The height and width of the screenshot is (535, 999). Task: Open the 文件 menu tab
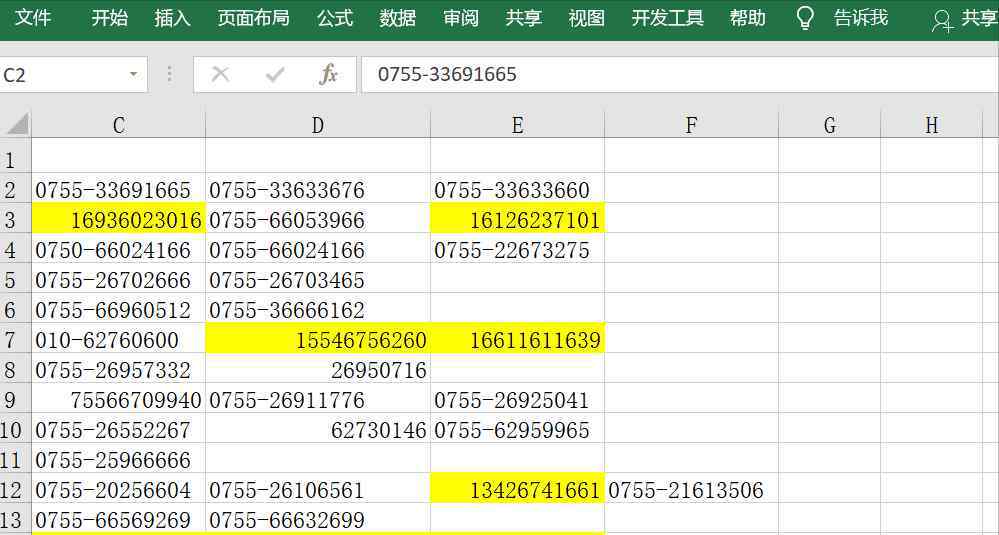coord(33,19)
